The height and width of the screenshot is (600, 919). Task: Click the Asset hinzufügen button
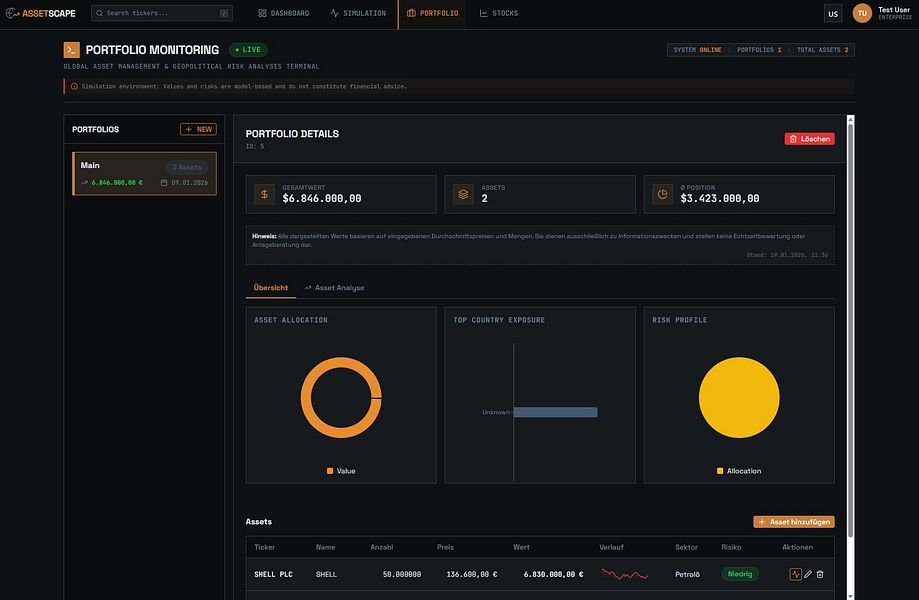793,522
